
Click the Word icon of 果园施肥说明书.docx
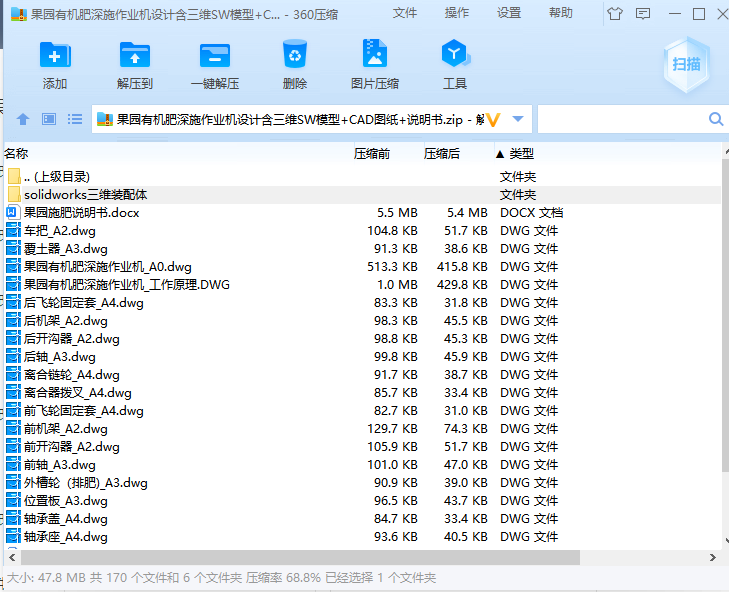pos(13,213)
